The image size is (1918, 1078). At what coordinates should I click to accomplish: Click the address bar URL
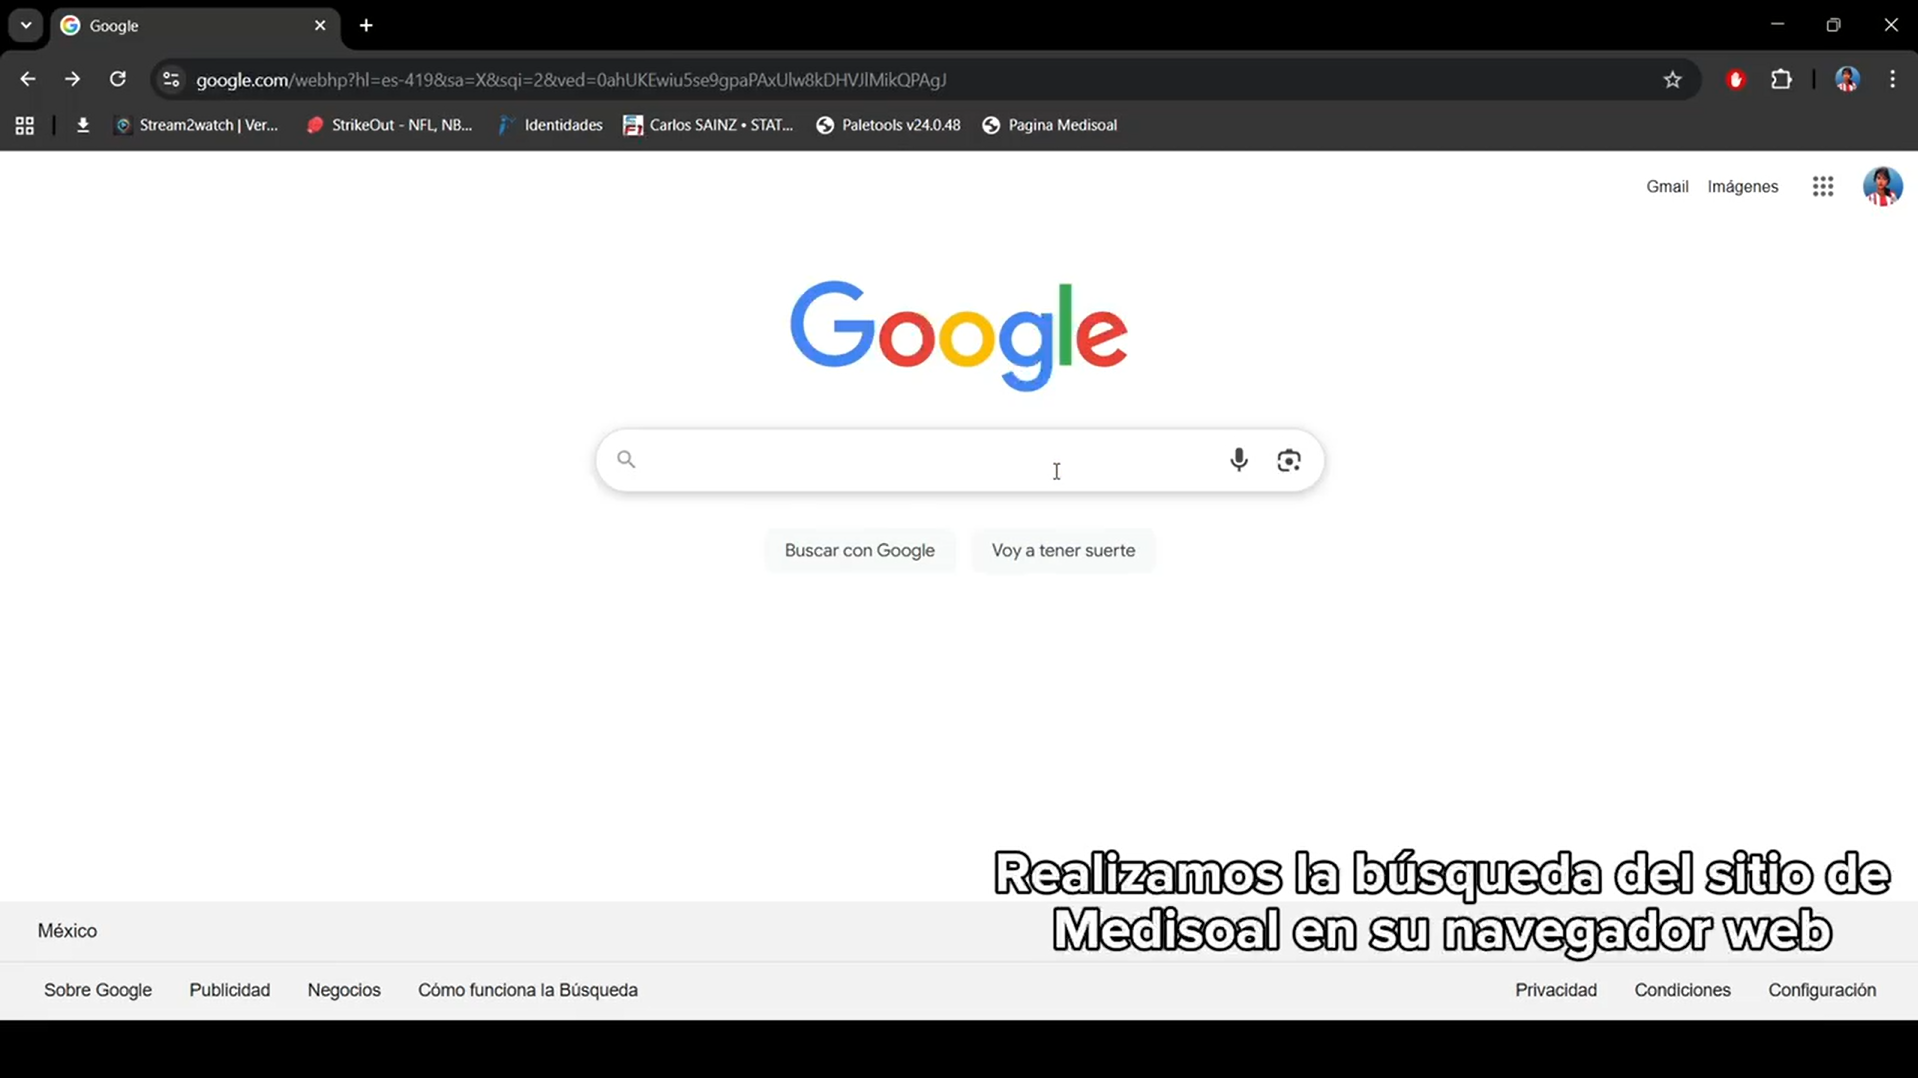(x=571, y=80)
